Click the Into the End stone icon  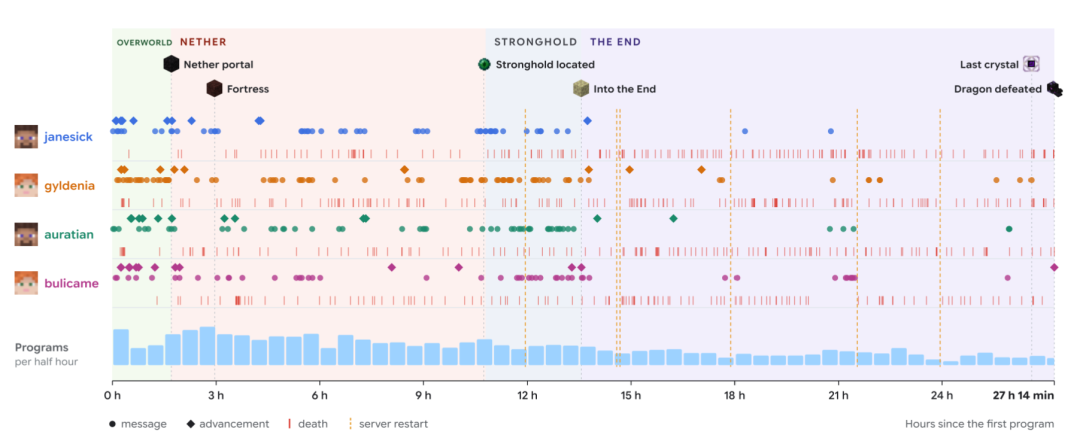[581, 88]
